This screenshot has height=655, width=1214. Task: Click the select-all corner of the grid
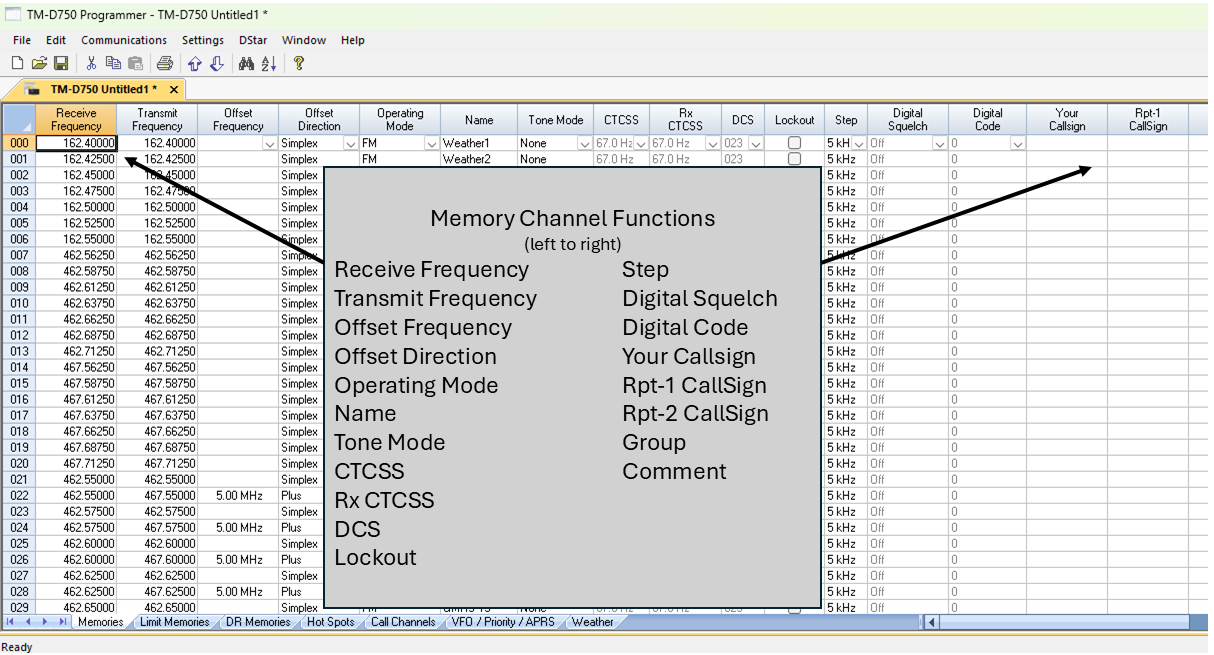[x=19, y=120]
